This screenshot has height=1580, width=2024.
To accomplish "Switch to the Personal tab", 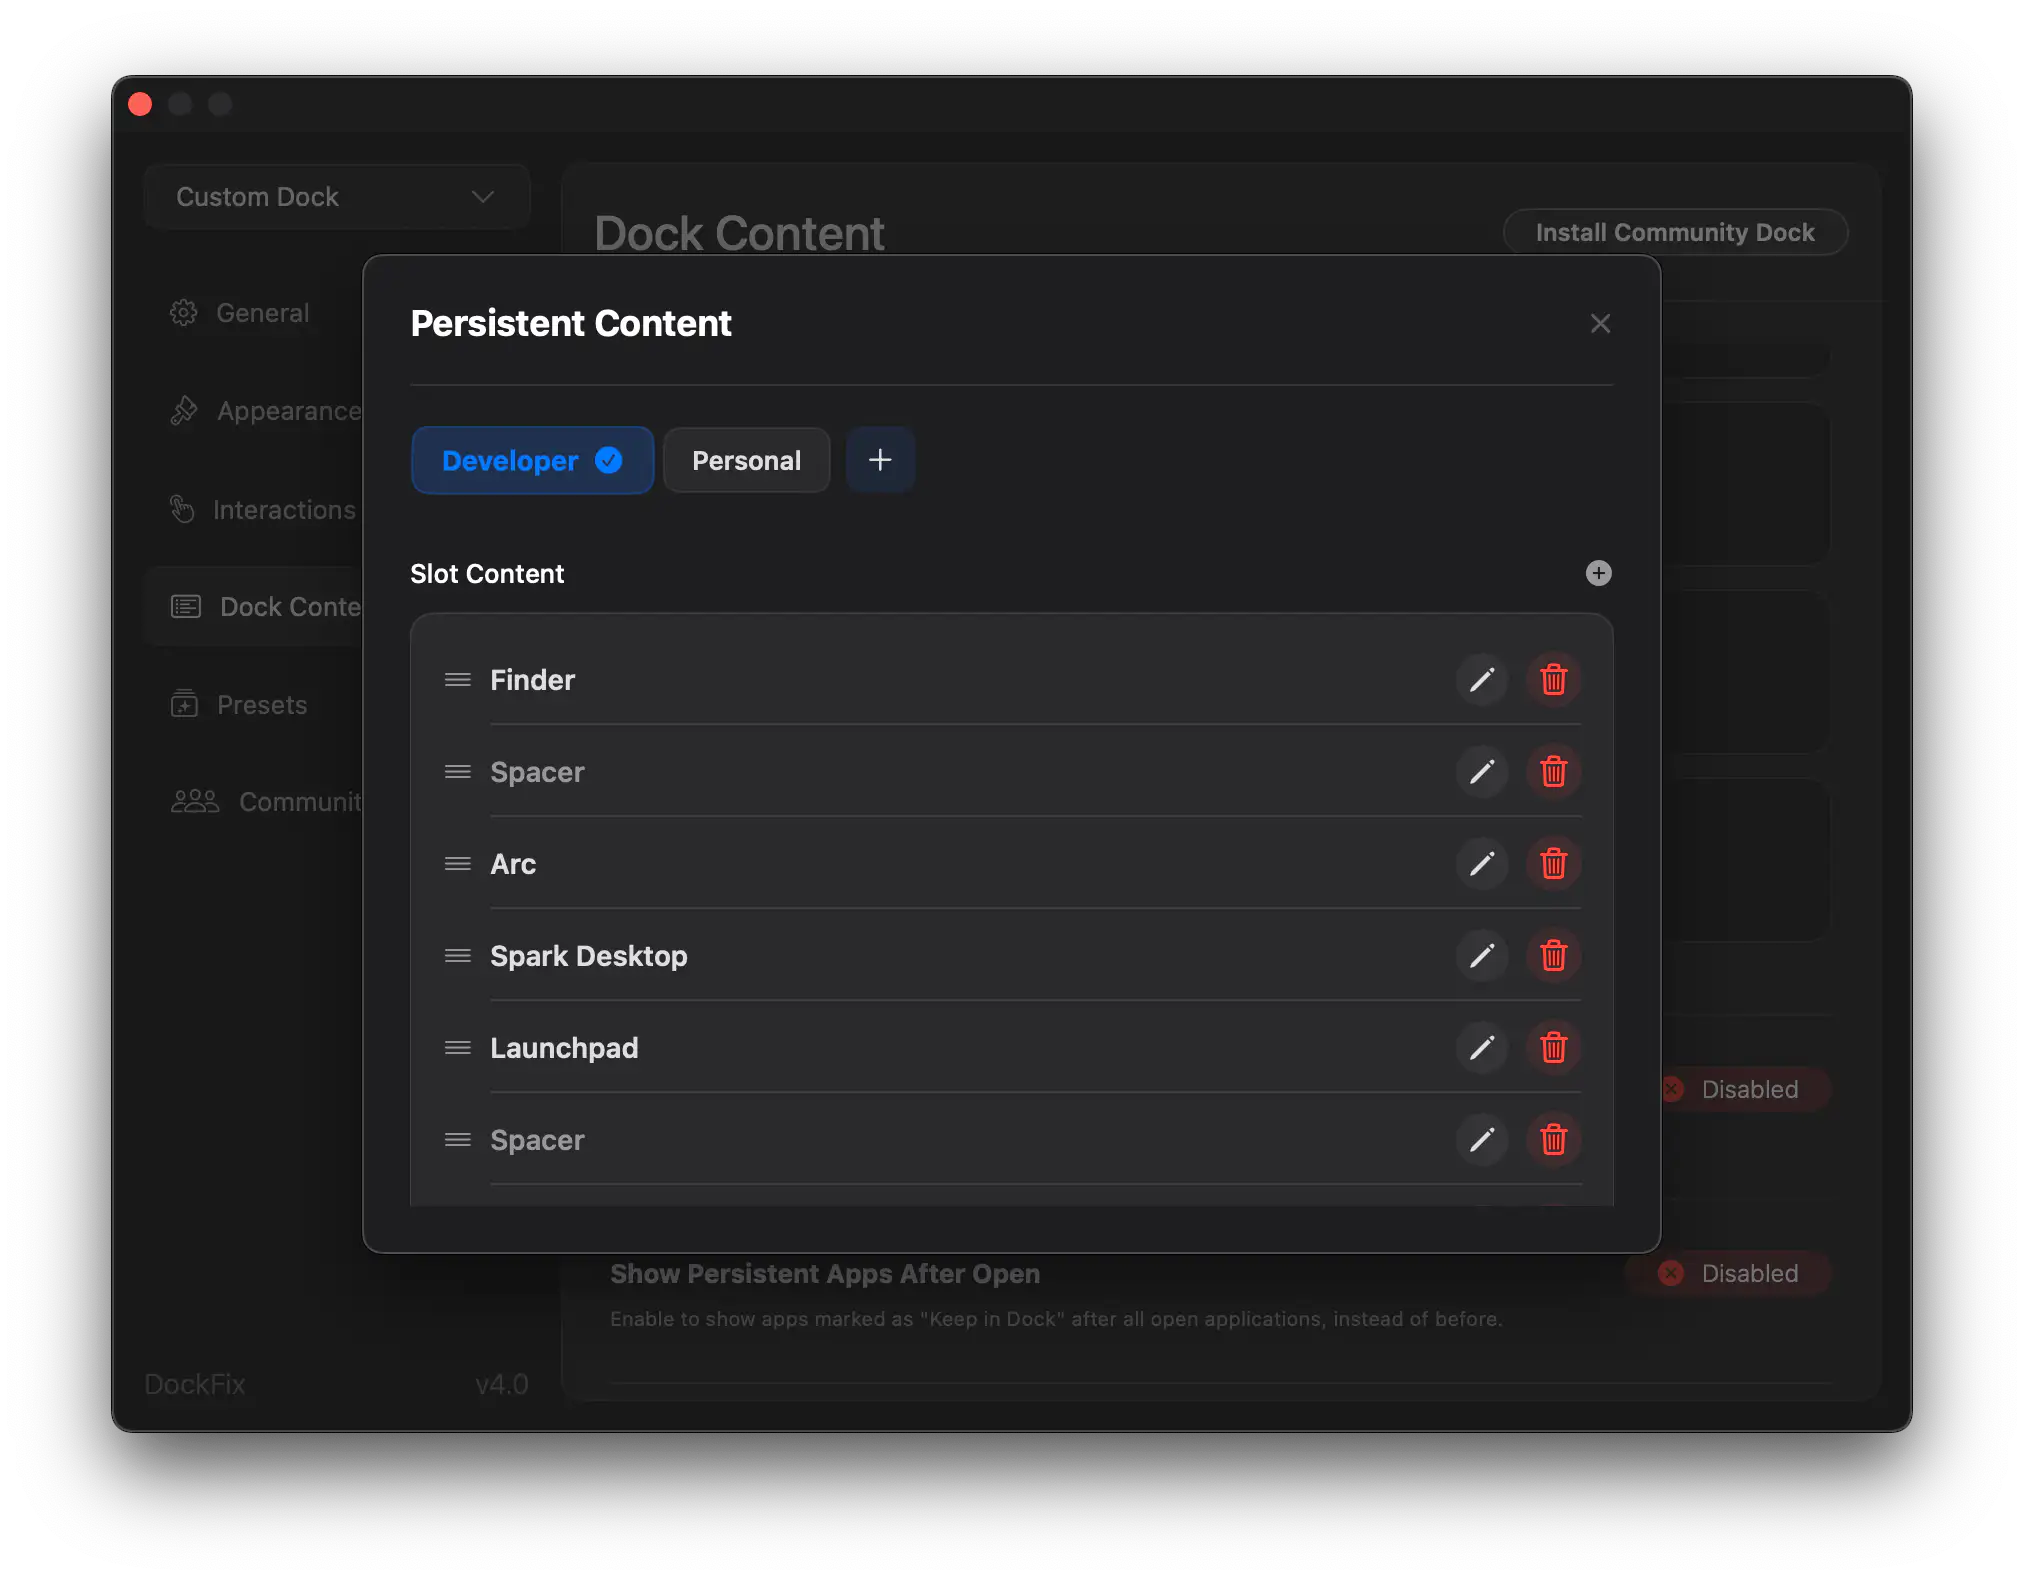I will pyautogui.click(x=746, y=460).
